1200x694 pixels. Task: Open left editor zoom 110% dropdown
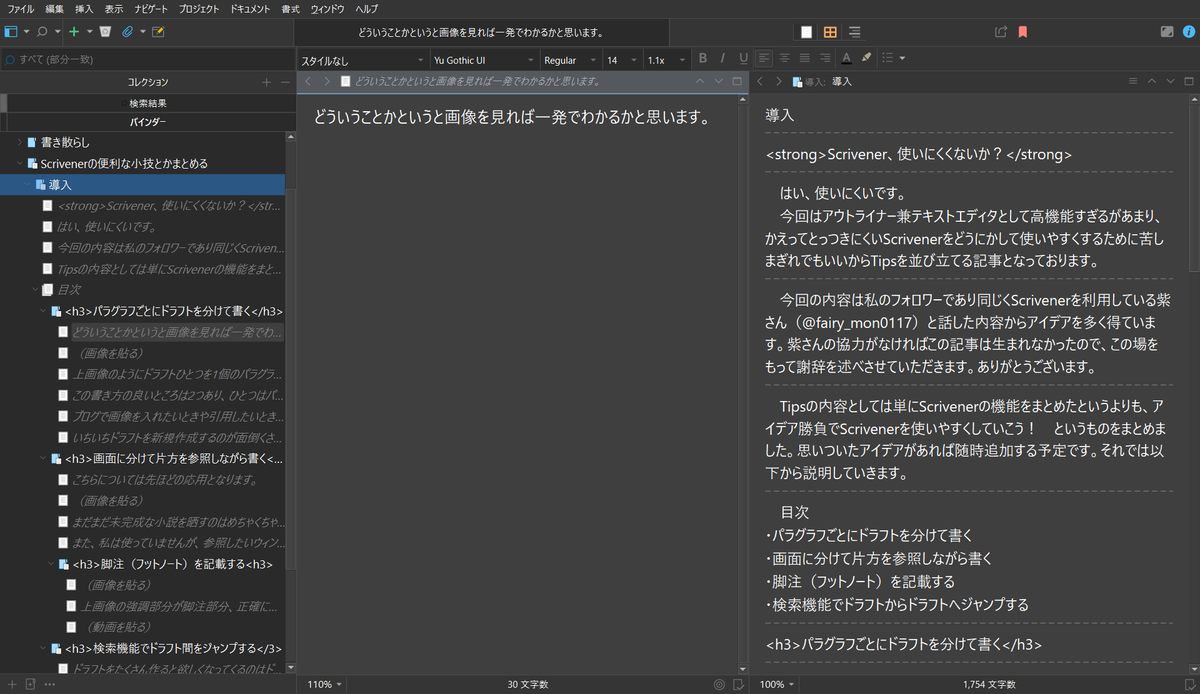pos(324,685)
